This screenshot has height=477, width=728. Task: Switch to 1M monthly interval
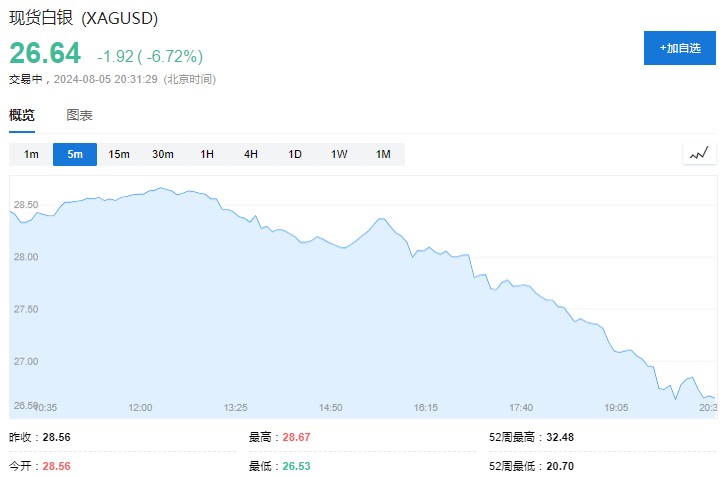[383, 154]
